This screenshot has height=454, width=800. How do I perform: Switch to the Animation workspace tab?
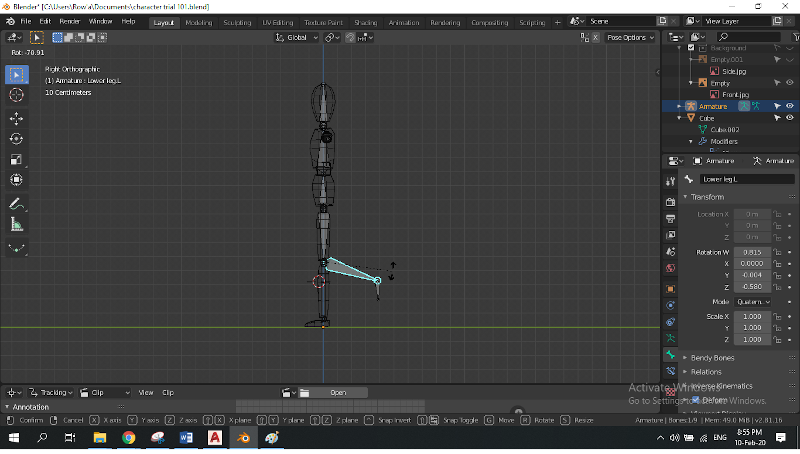404,22
